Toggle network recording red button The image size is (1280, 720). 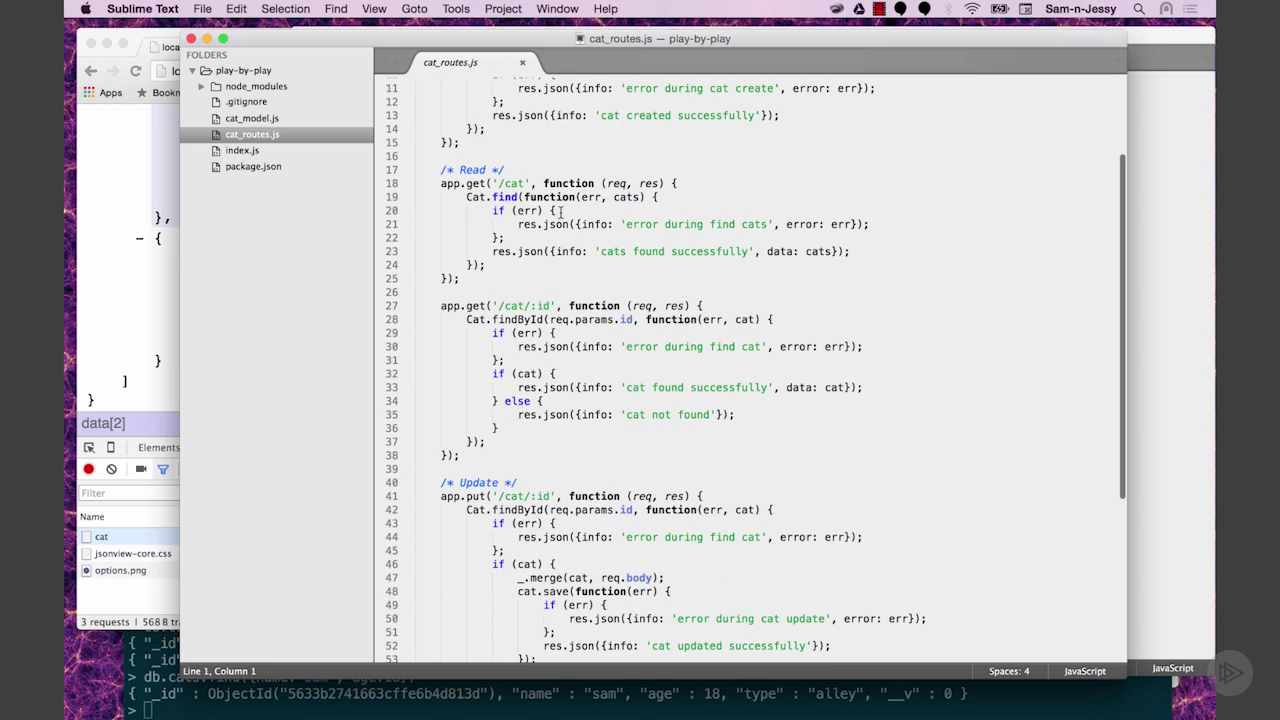(x=88, y=469)
